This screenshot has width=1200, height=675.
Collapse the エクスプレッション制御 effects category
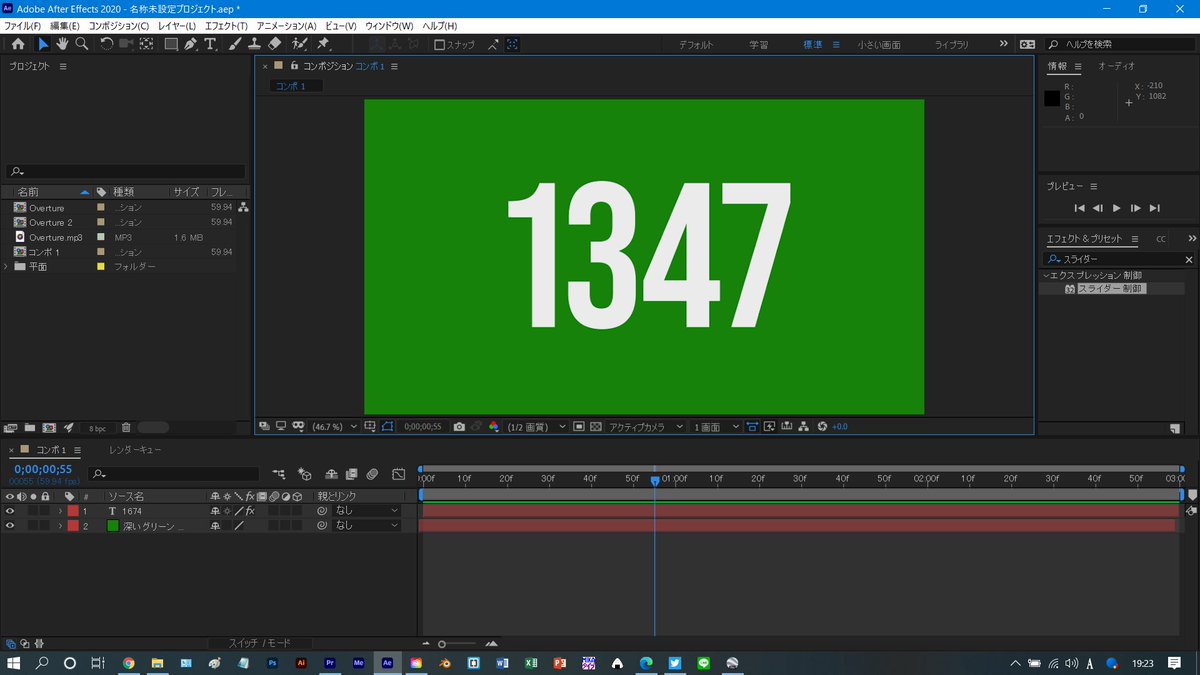(1046, 275)
